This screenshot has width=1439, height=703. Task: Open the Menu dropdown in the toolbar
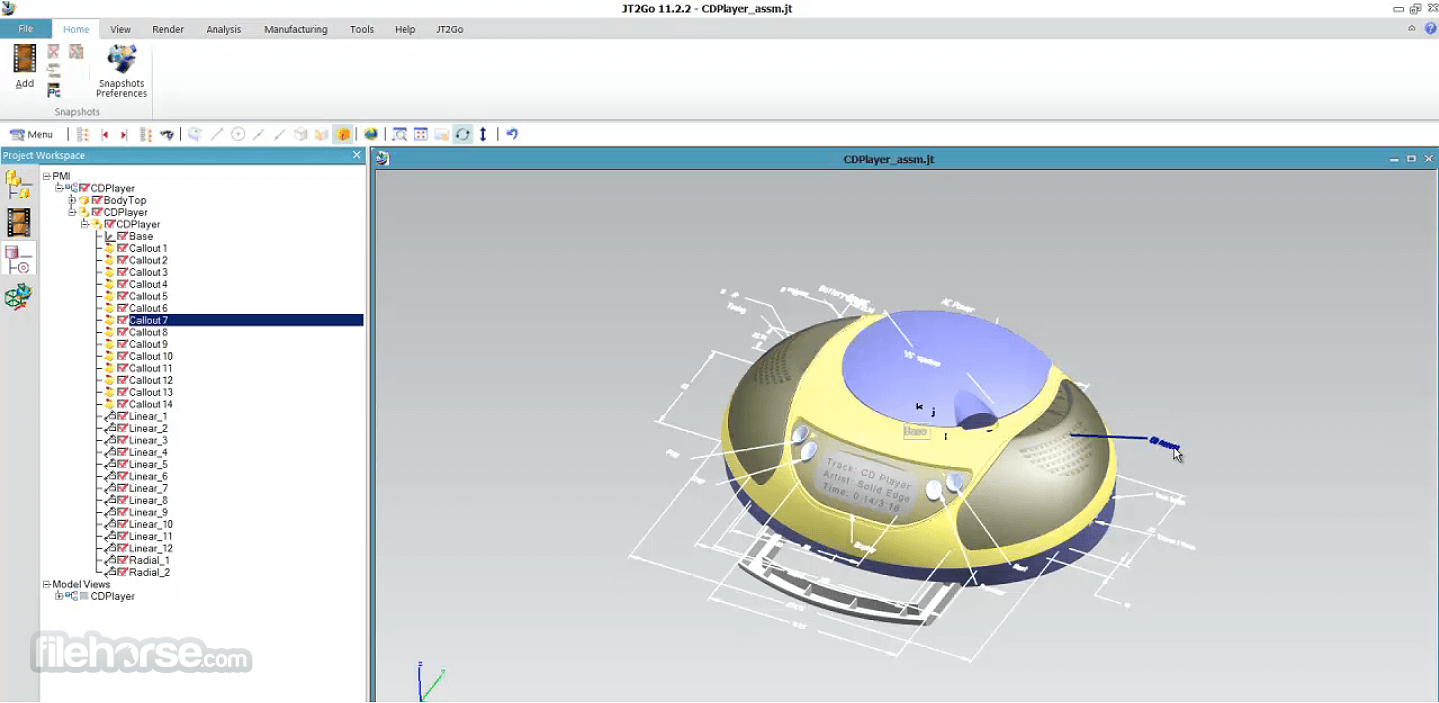pyautogui.click(x=31, y=134)
